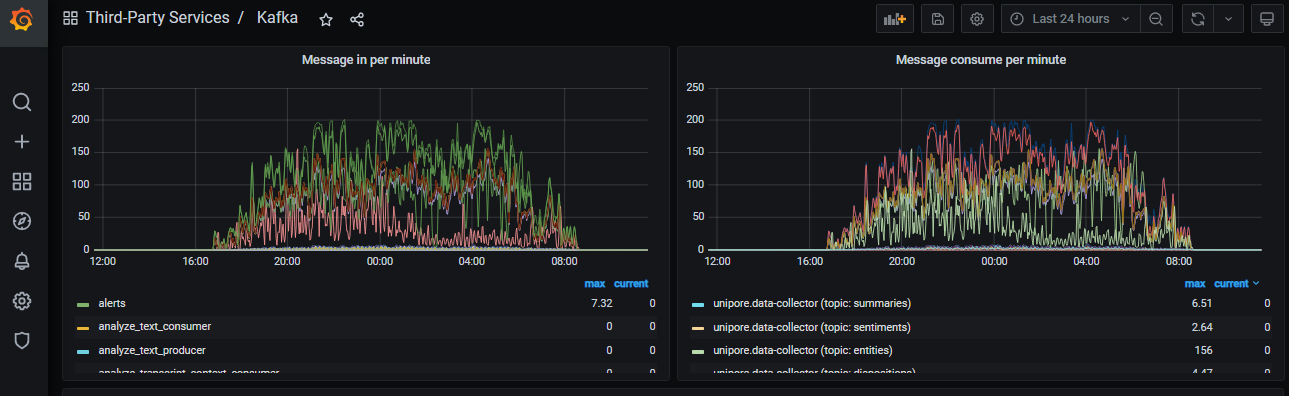The image size is (1289, 396).
Task: Open Message consume per minute panel title menu
Action: [980, 60]
